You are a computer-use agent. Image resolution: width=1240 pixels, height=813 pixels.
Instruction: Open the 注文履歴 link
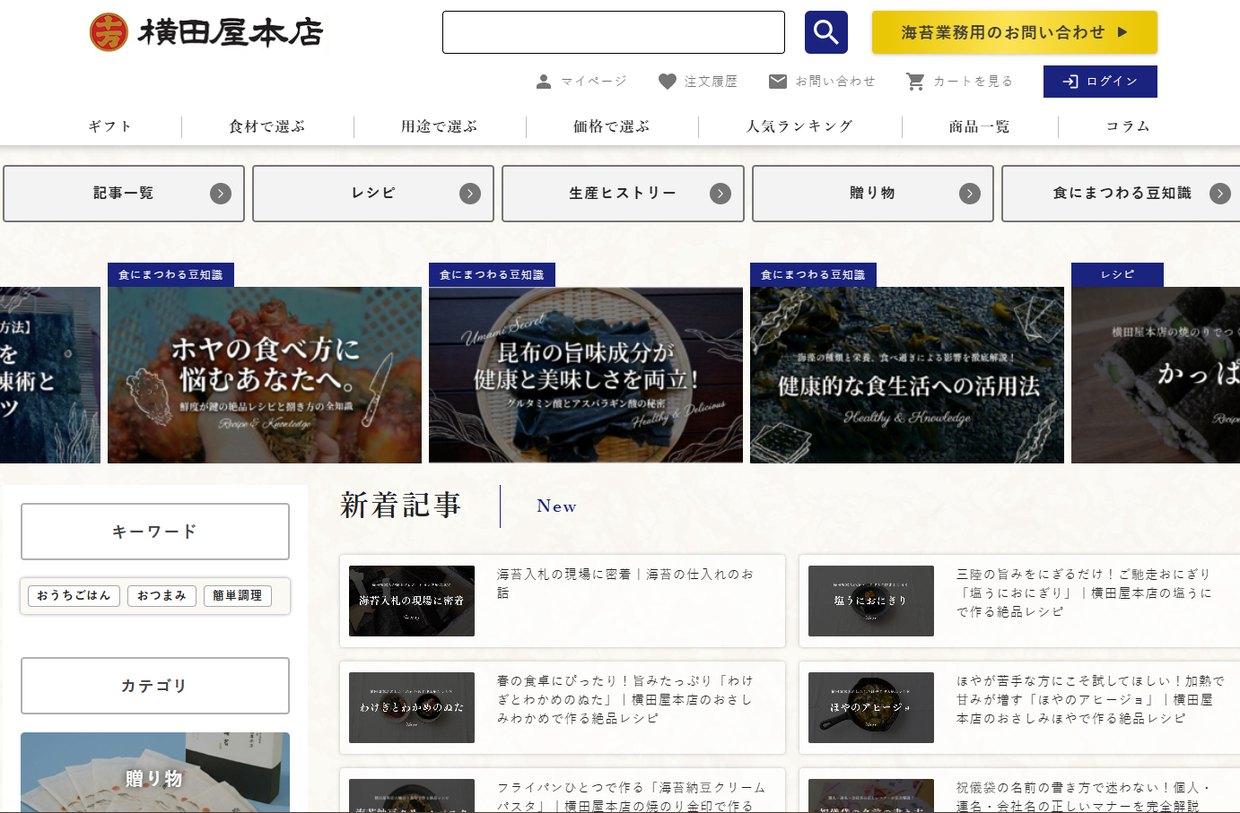click(698, 82)
